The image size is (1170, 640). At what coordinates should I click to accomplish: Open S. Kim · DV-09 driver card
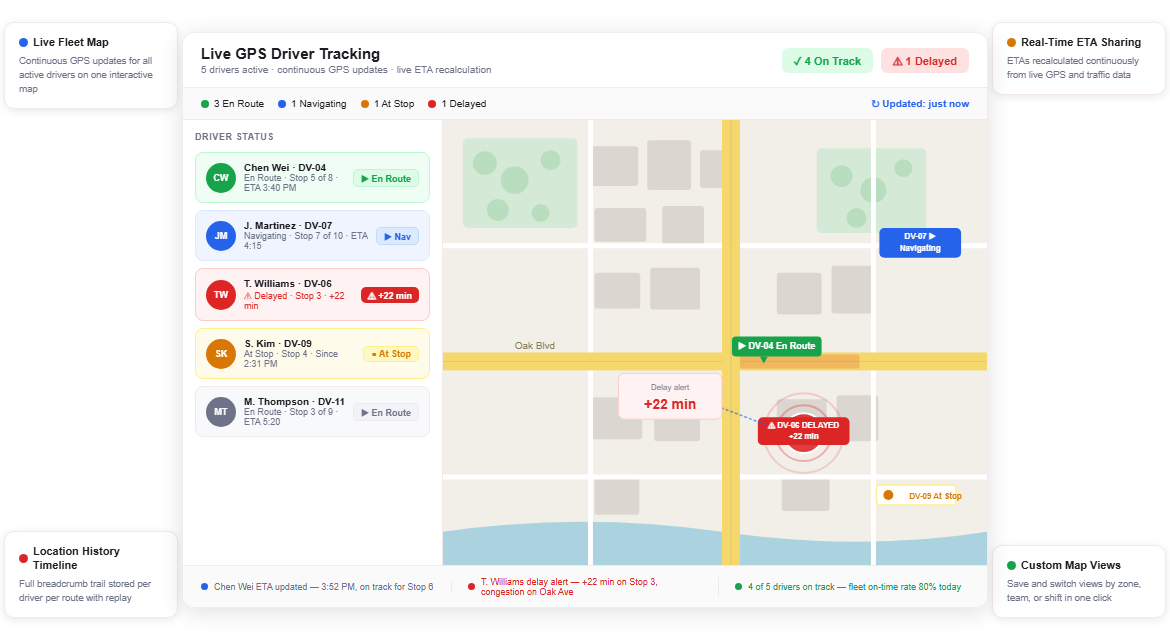(x=312, y=354)
